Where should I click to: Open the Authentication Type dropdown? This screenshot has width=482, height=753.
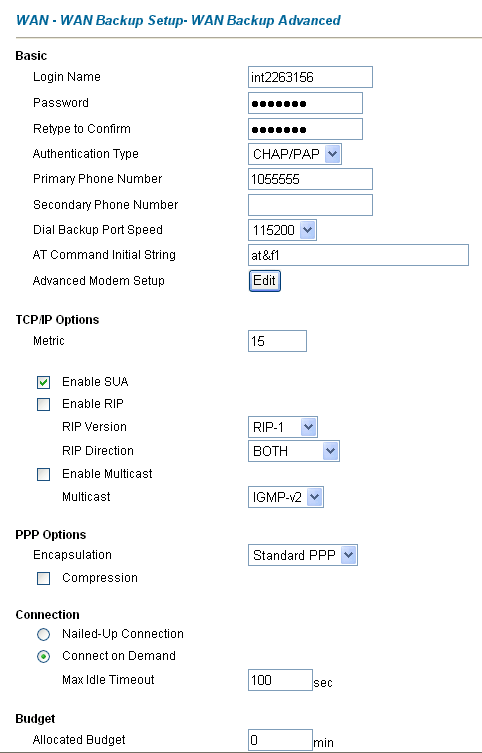click(x=295, y=154)
